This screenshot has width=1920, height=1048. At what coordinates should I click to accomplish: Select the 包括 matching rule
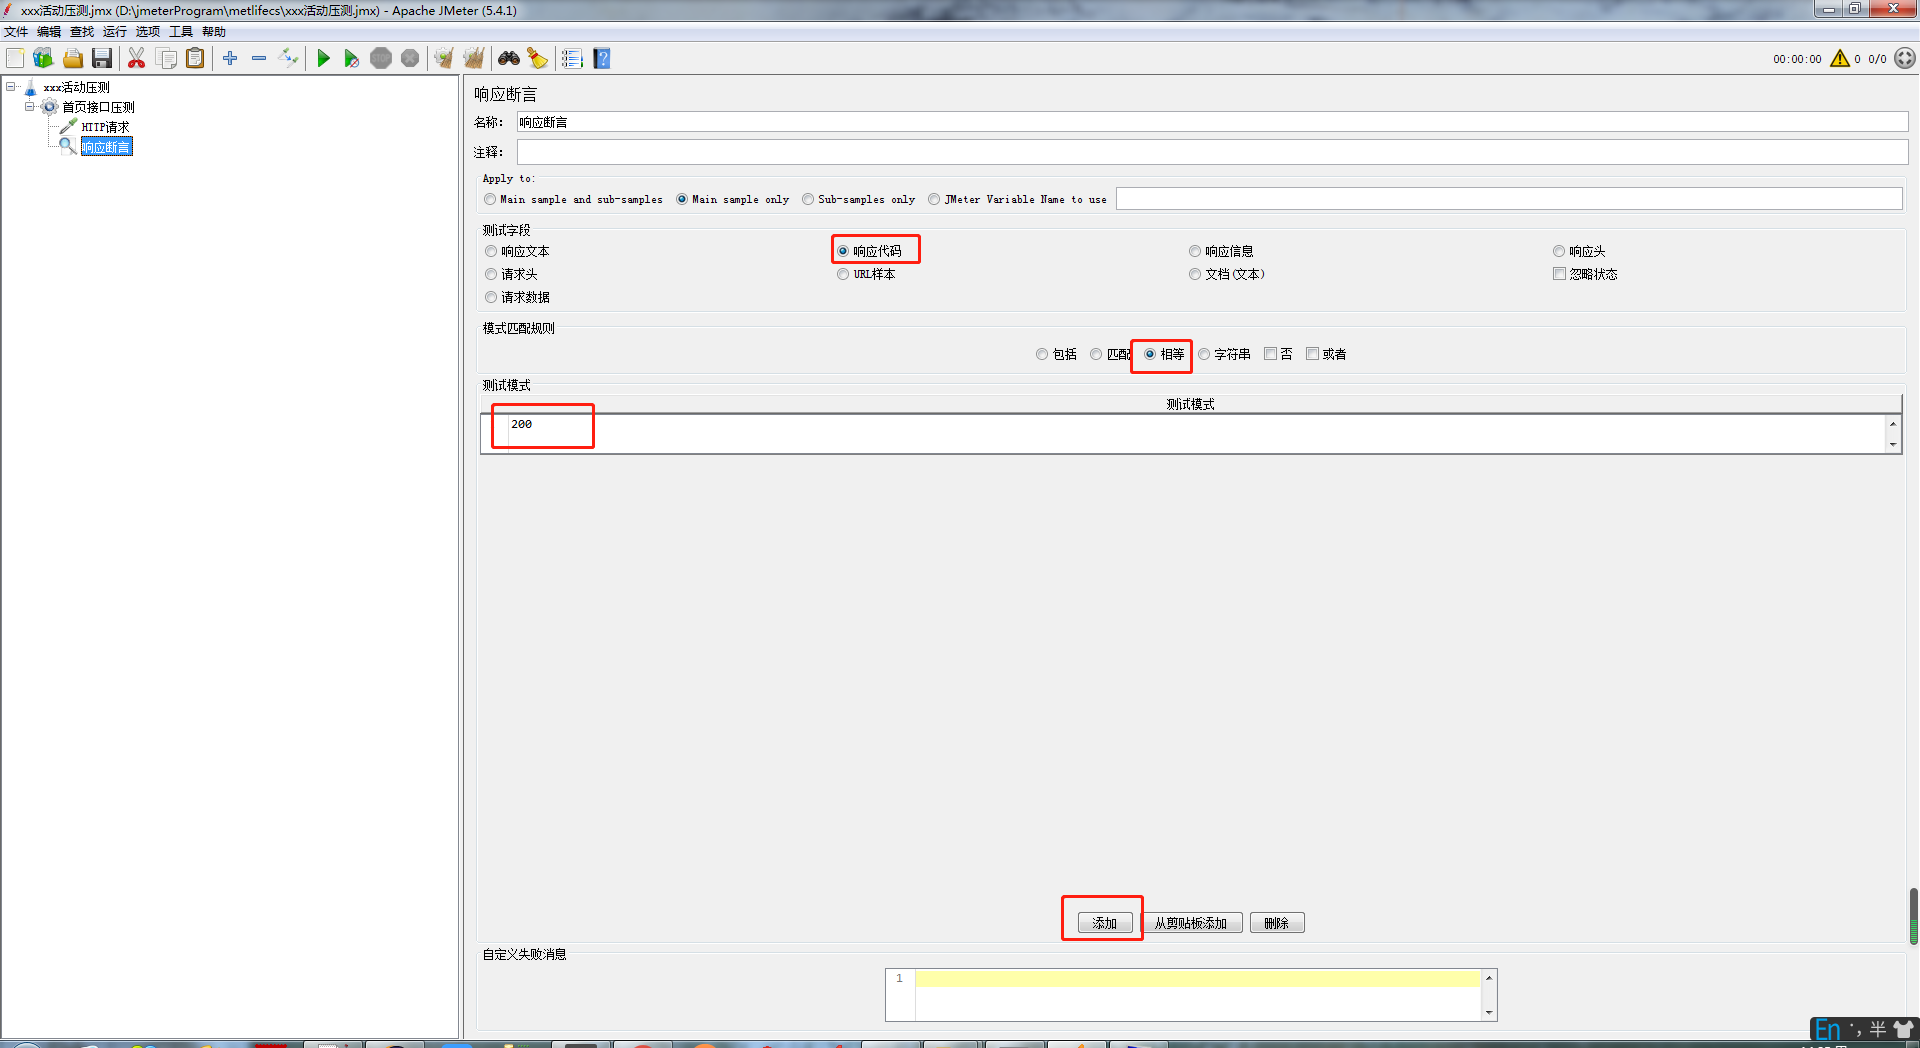pyautogui.click(x=1056, y=354)
